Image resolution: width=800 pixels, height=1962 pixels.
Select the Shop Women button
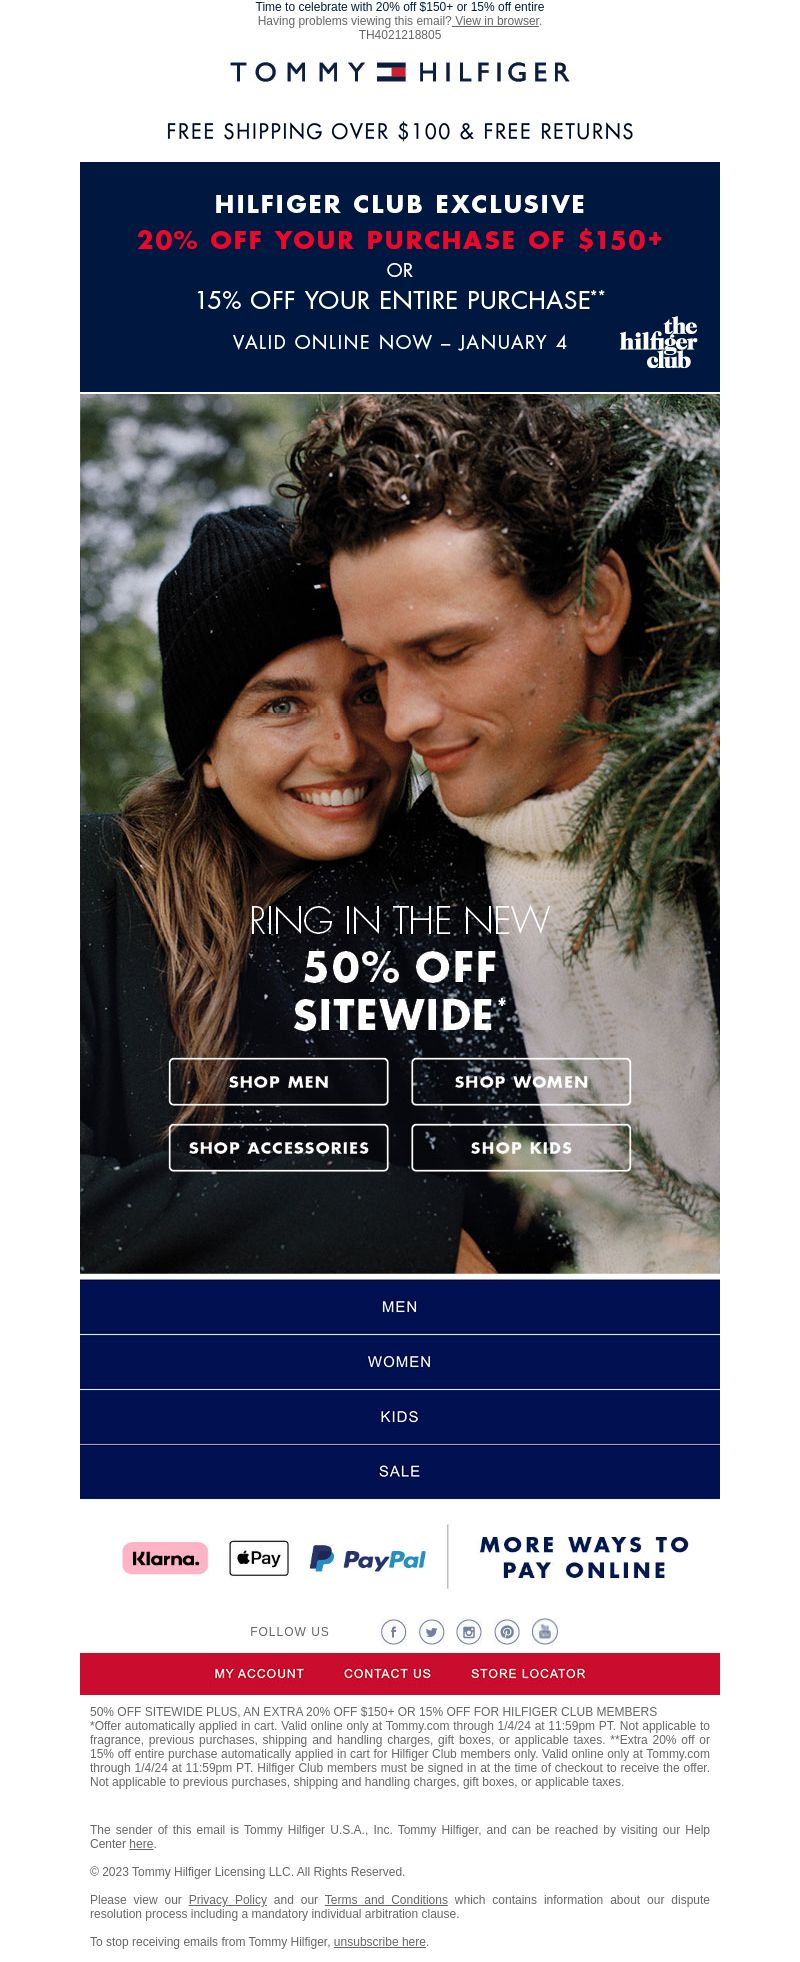521,1082
